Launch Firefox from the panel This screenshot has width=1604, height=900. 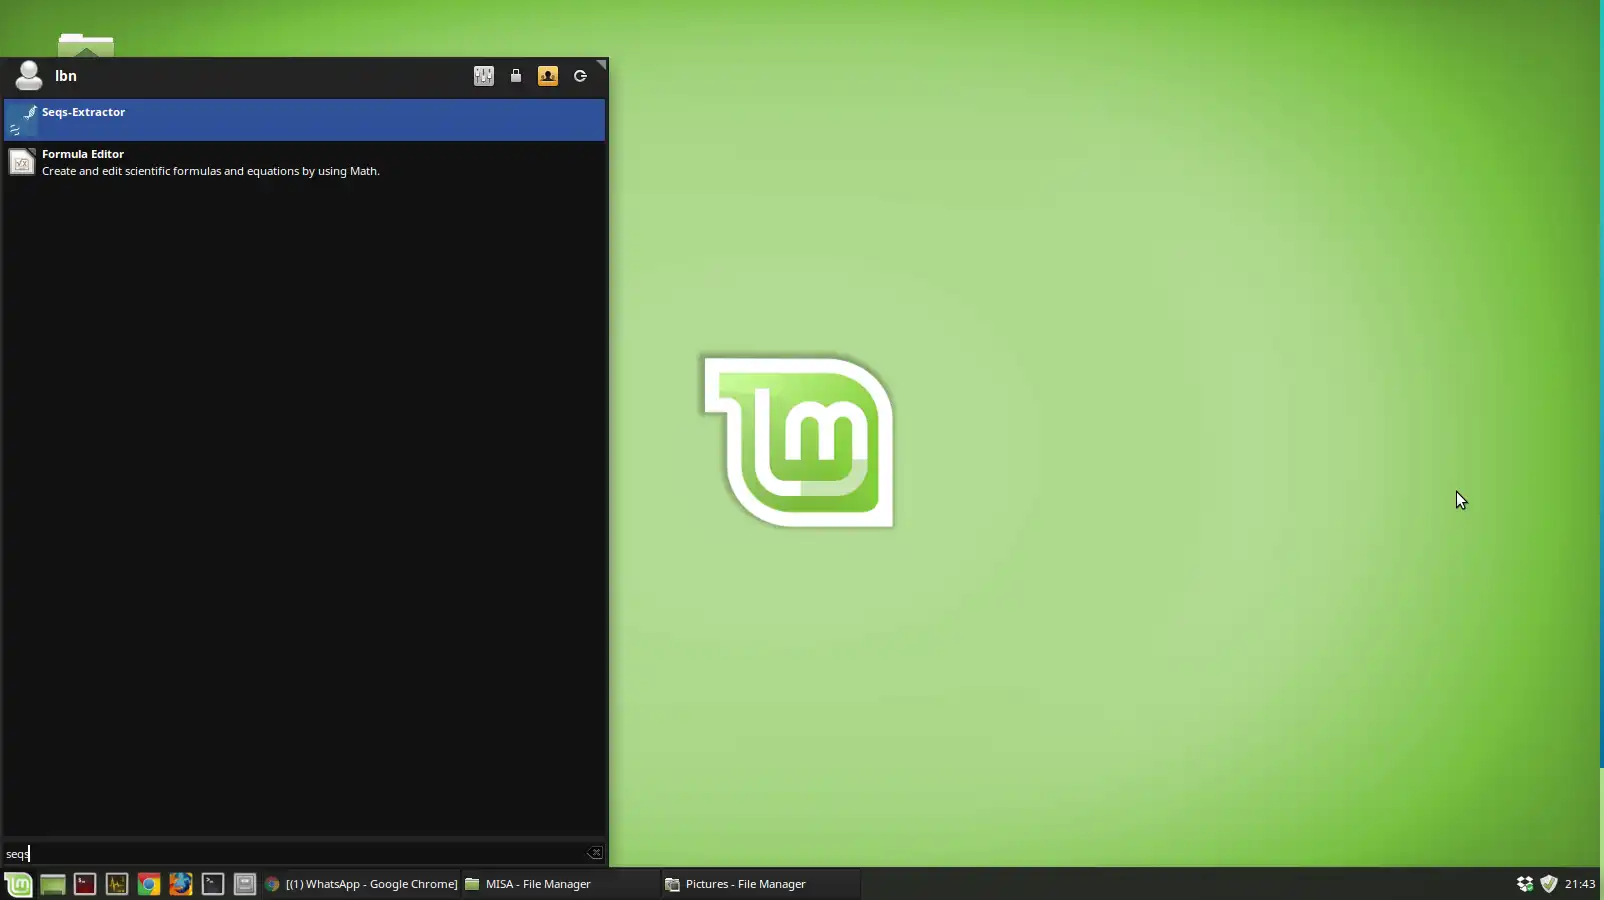click(181, 884)
